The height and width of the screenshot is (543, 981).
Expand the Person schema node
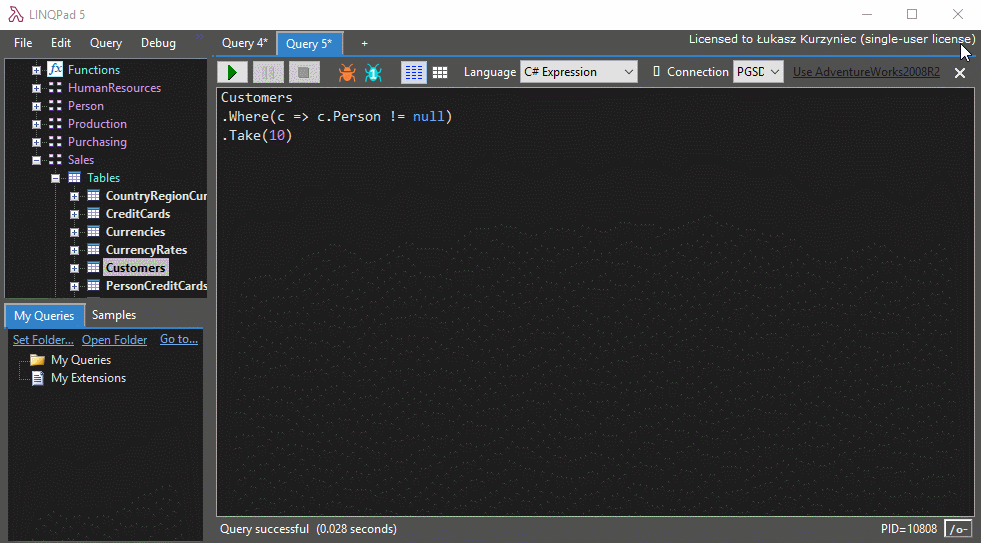click(x=36, y=106)
